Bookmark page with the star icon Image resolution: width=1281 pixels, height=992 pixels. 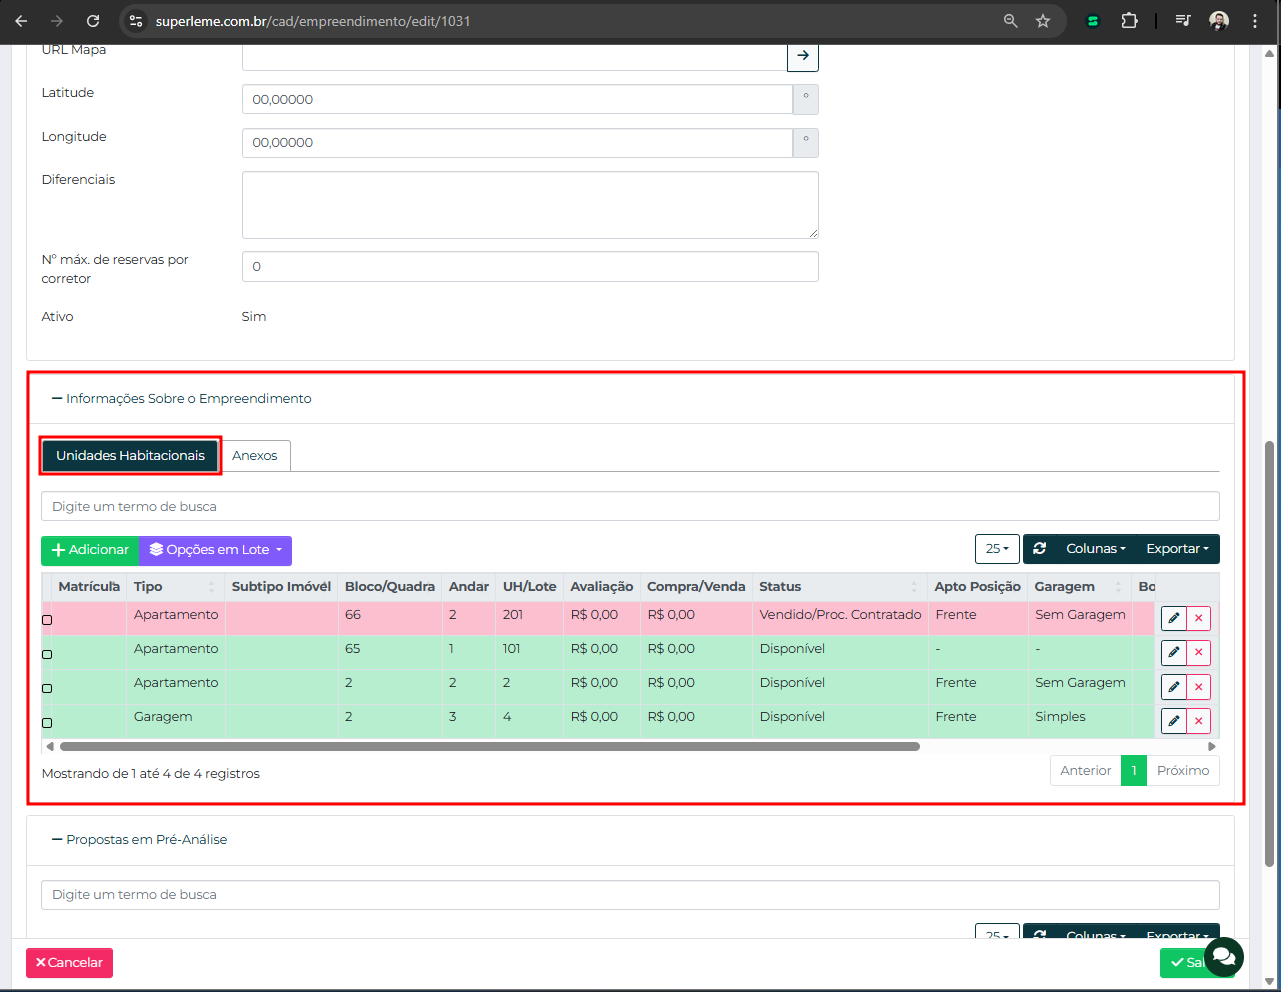[x=1043, y=21]
